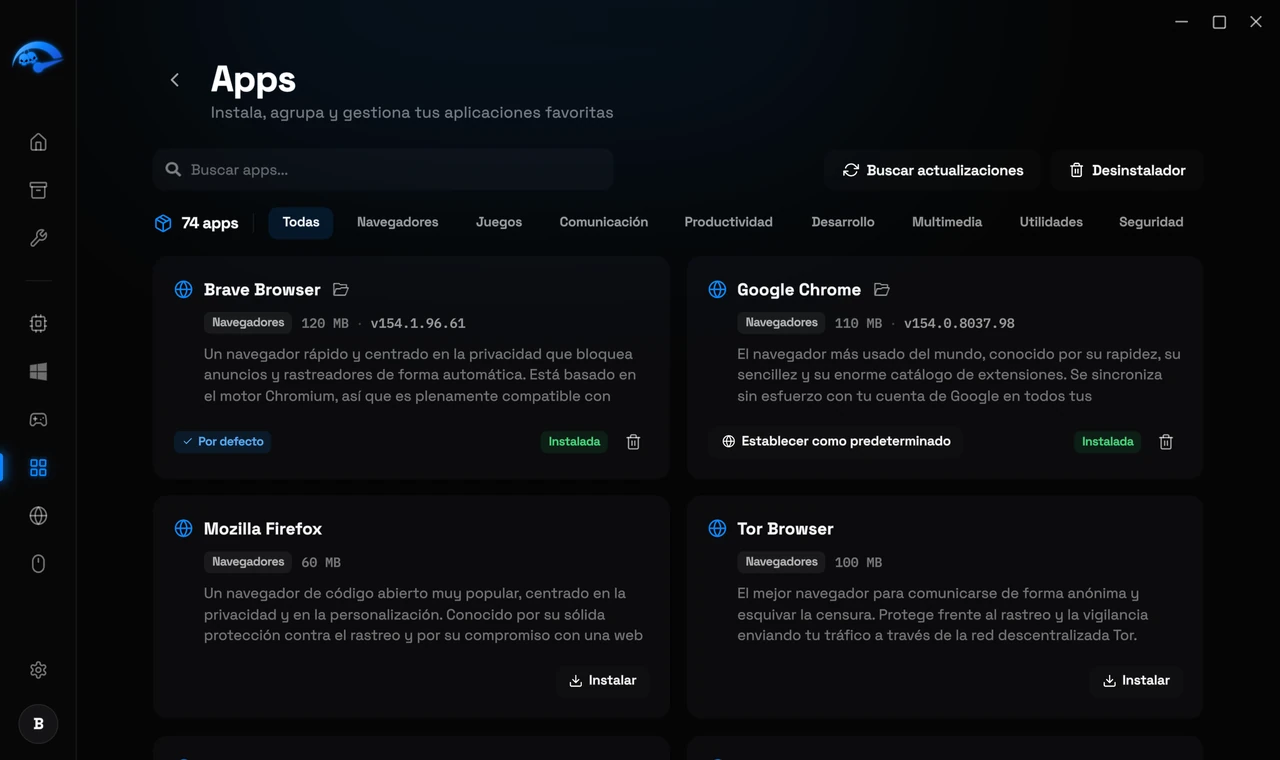
Task: Switch to the Utilidades tab
Action: click(x=1051, y=222)
